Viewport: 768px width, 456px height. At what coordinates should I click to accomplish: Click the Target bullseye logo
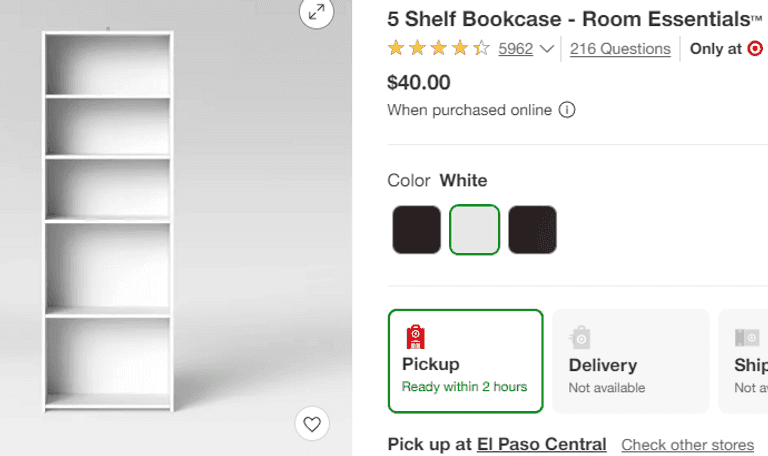(x=755, y=48)
